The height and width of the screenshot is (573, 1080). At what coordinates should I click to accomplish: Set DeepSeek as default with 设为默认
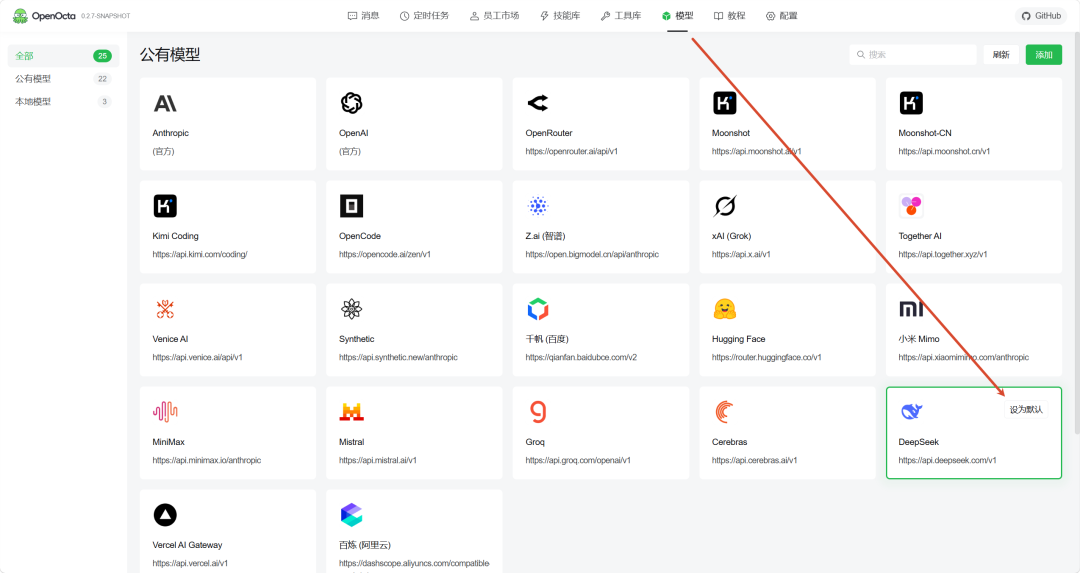1026,410
